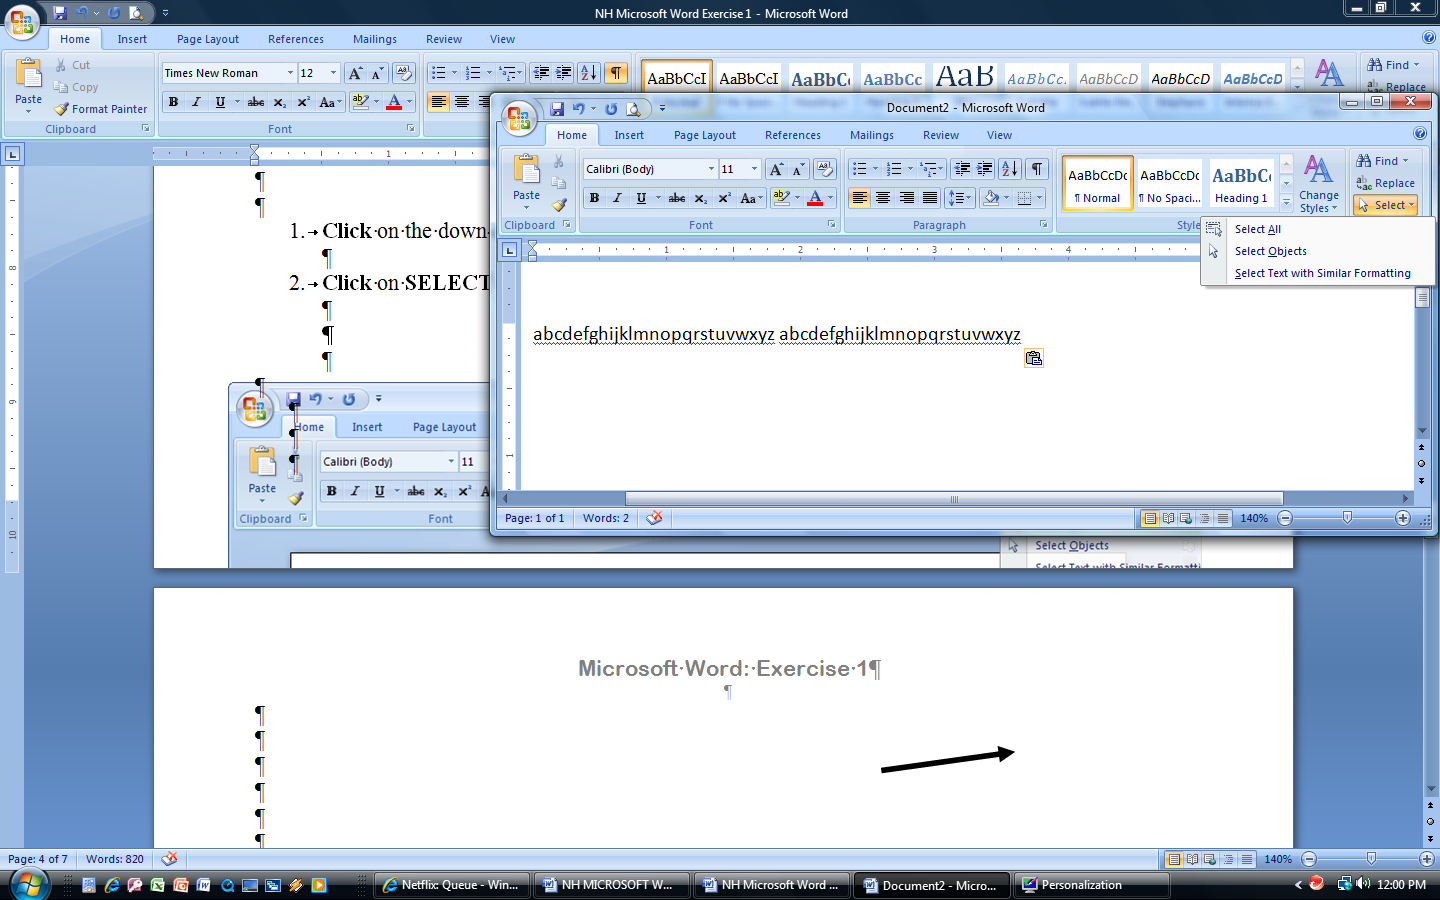Click the Office Button in the Exercise1 window

[22, 22]
